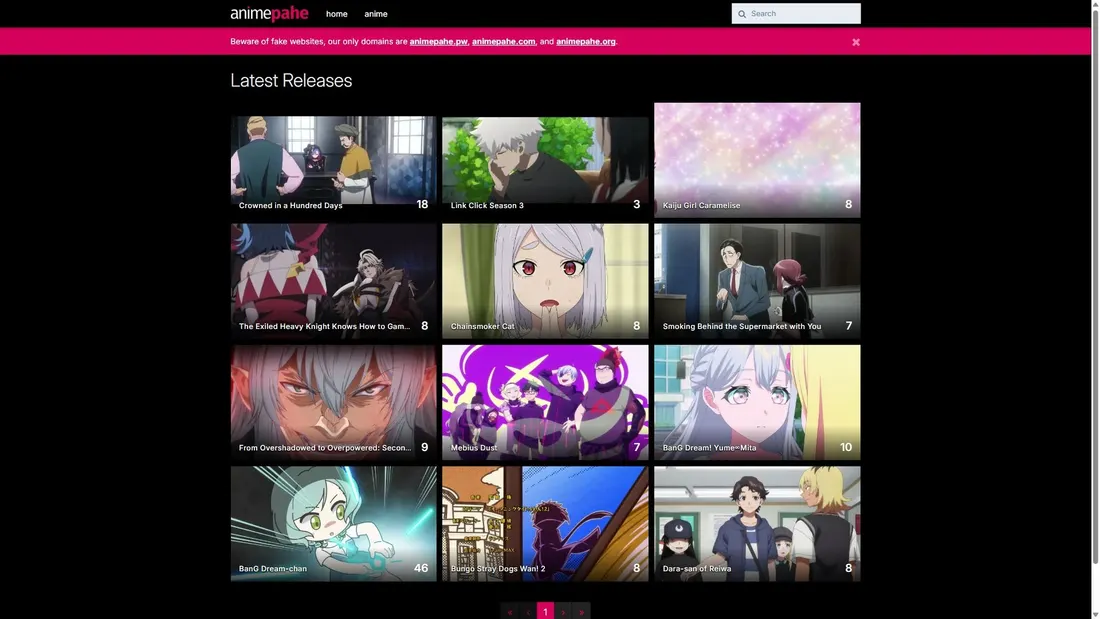
Task: Click the 'Mebius Dust' title text
Action: click(x=474, y=448)
